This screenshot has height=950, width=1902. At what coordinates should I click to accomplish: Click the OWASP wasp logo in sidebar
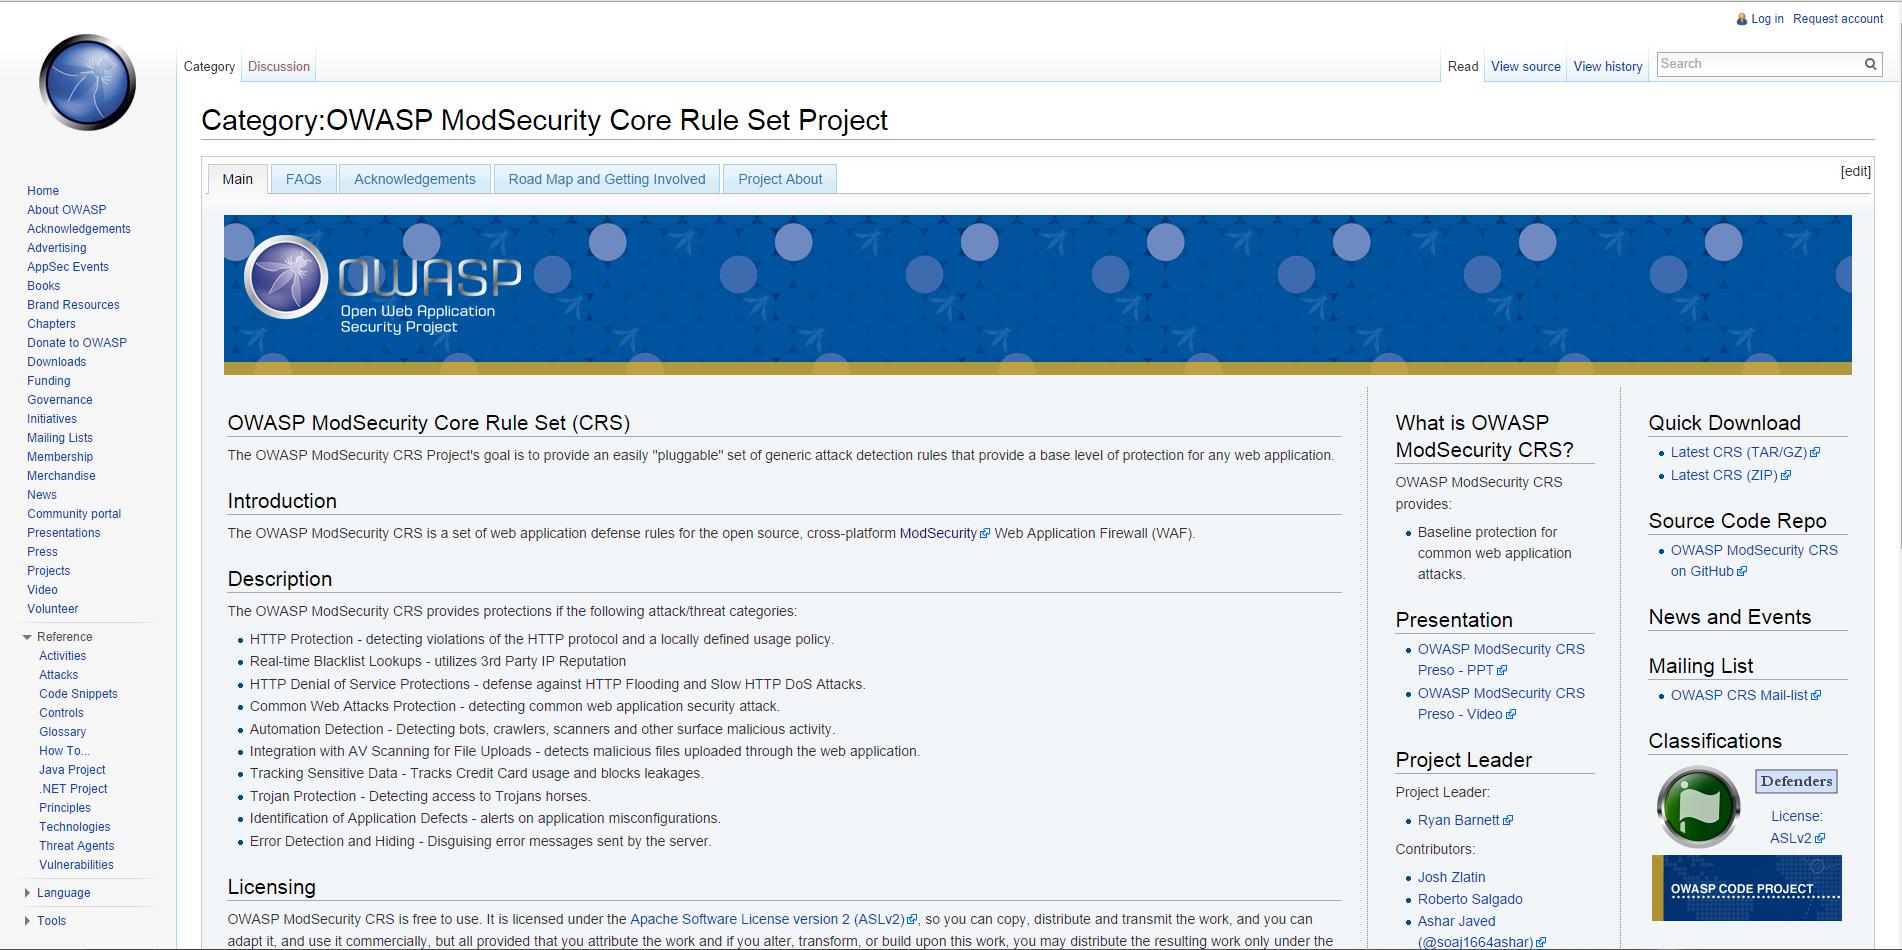pyautogui.click(x=87, y=82)
